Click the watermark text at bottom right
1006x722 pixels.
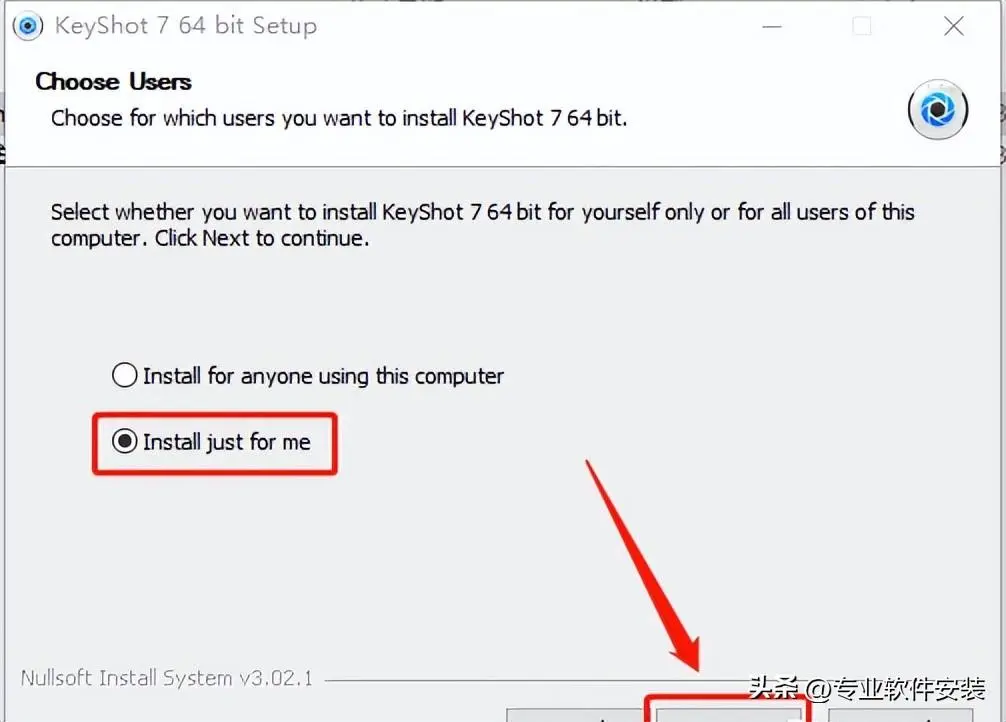(x=867, y=689)
